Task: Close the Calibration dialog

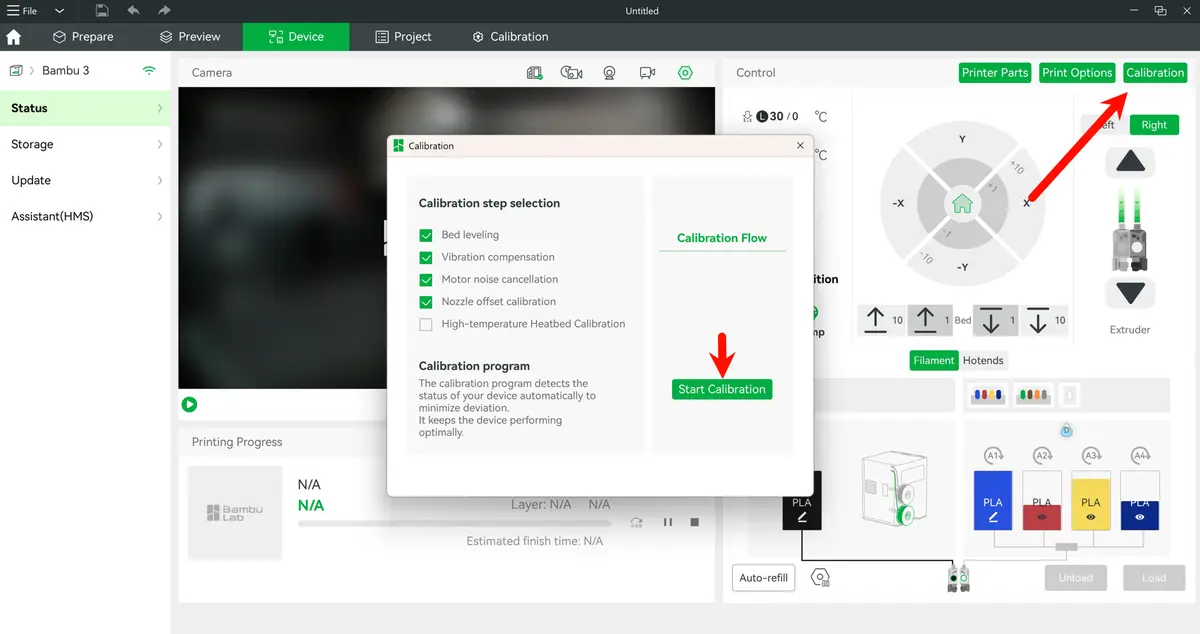Action: (800, 146)
